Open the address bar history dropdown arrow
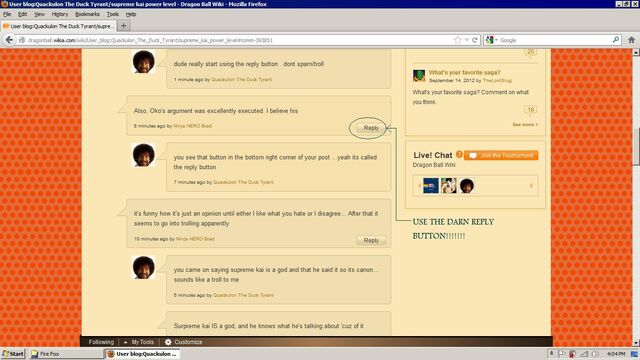 tap(467, 40)
